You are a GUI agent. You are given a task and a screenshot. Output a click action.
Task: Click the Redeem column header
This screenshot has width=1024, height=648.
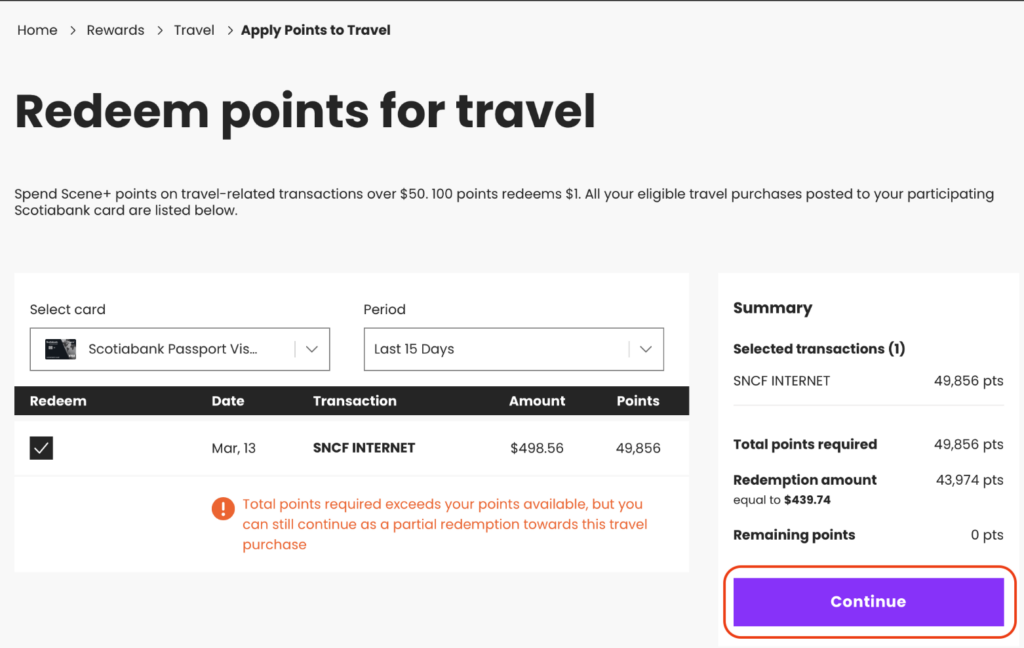coord(58,401)
